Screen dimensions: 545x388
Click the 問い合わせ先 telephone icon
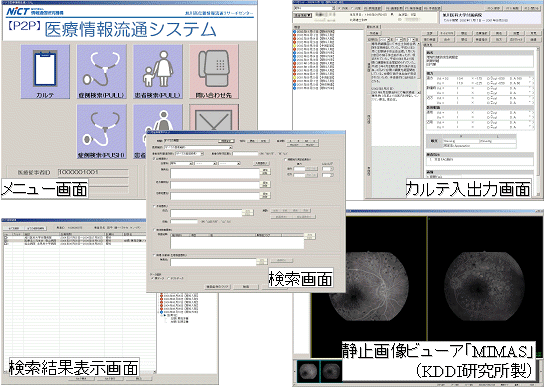tap(214, 72)
